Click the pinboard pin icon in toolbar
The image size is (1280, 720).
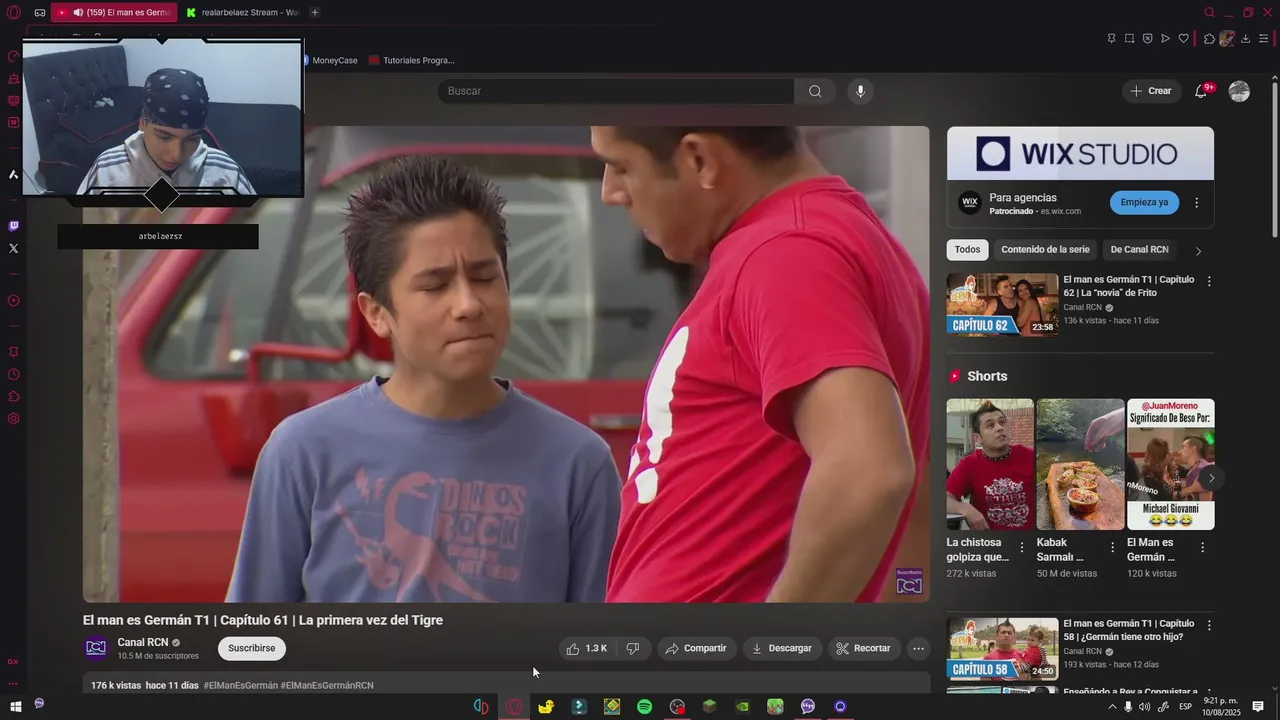[x=1111, y=38]
